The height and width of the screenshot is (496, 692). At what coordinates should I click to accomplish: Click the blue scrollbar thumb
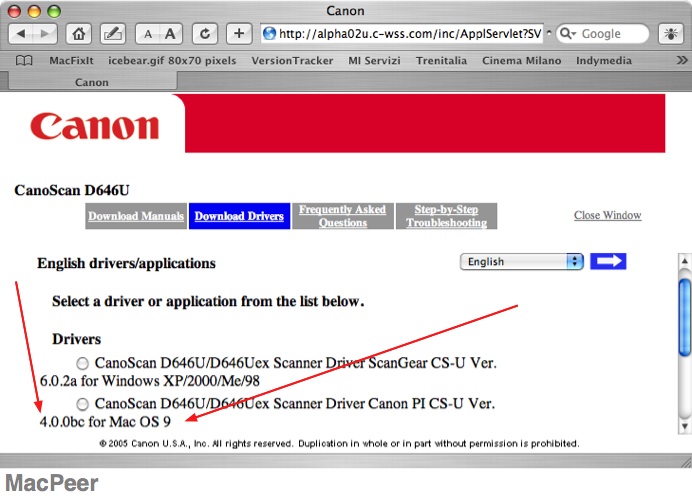(685, 317)
